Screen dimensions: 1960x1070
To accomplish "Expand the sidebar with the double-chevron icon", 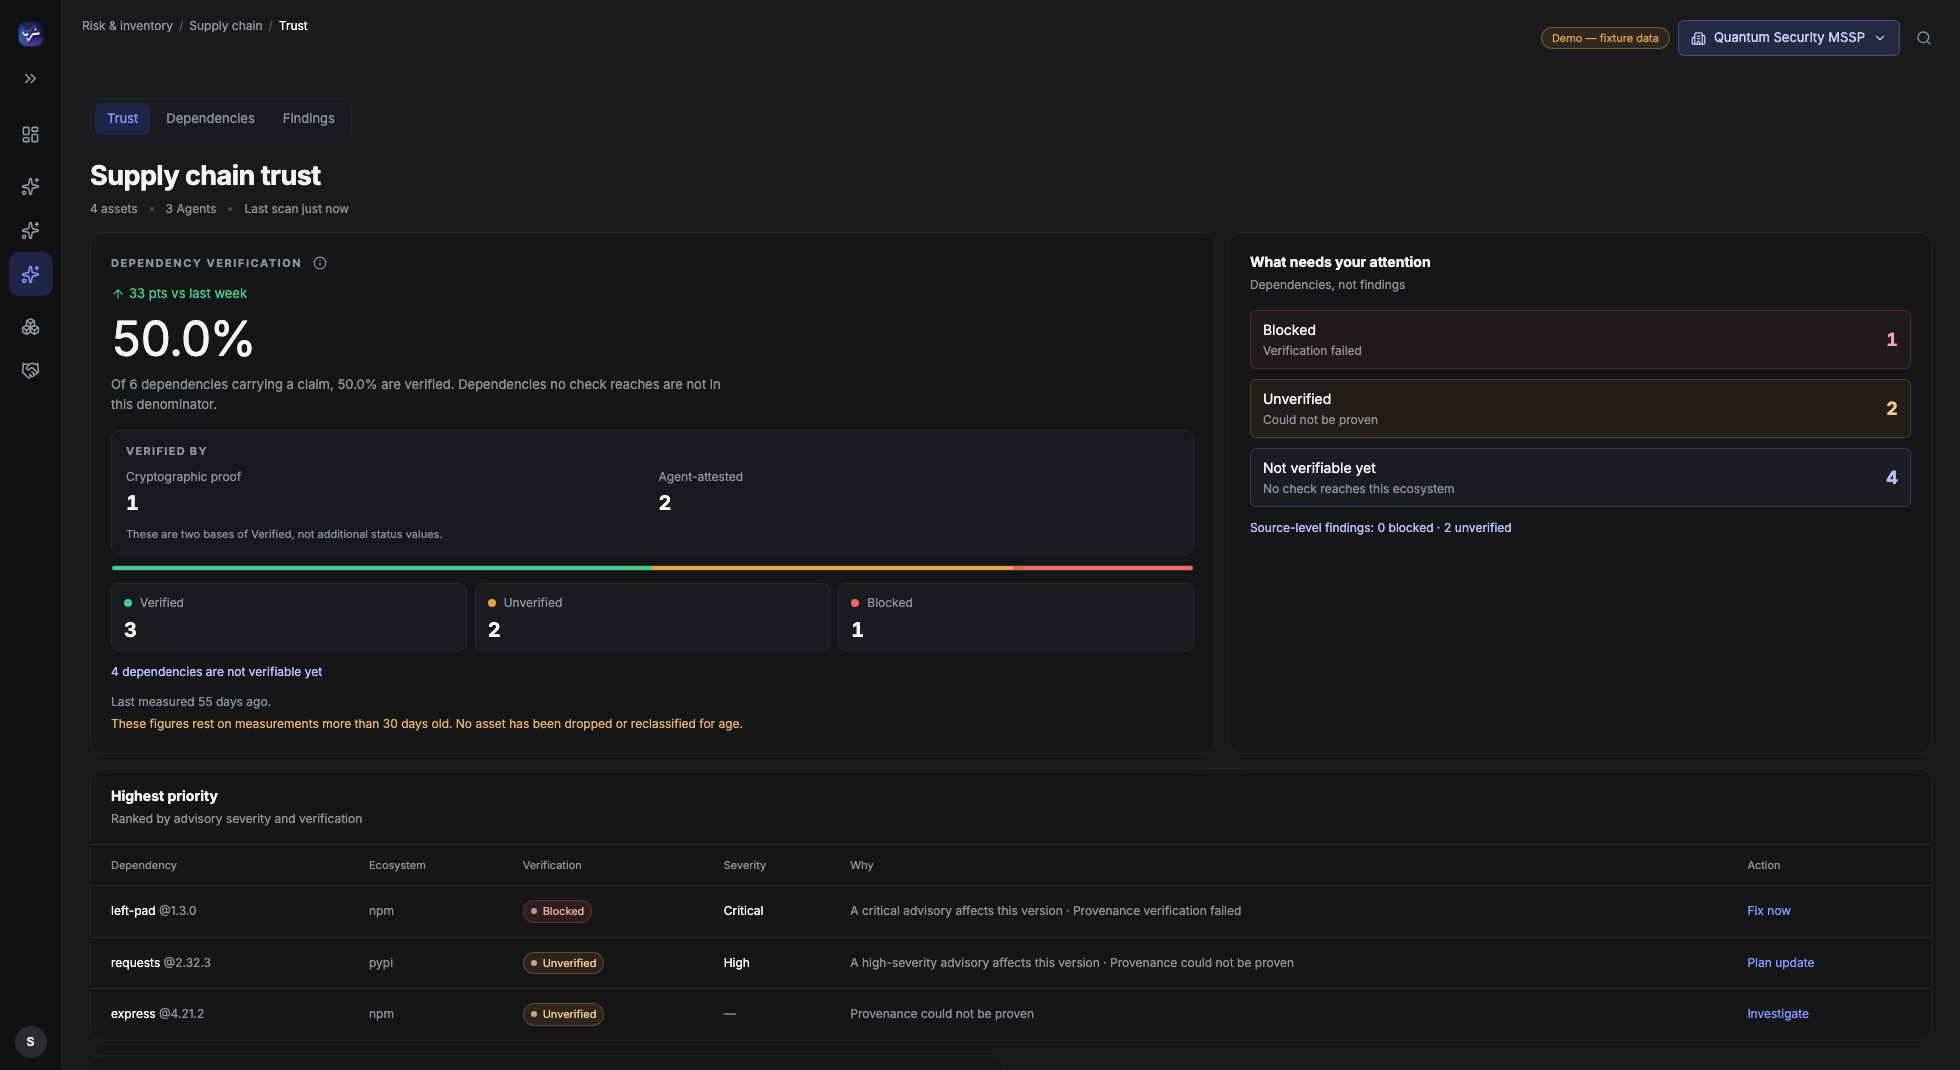I will click(x=31, y=79).
